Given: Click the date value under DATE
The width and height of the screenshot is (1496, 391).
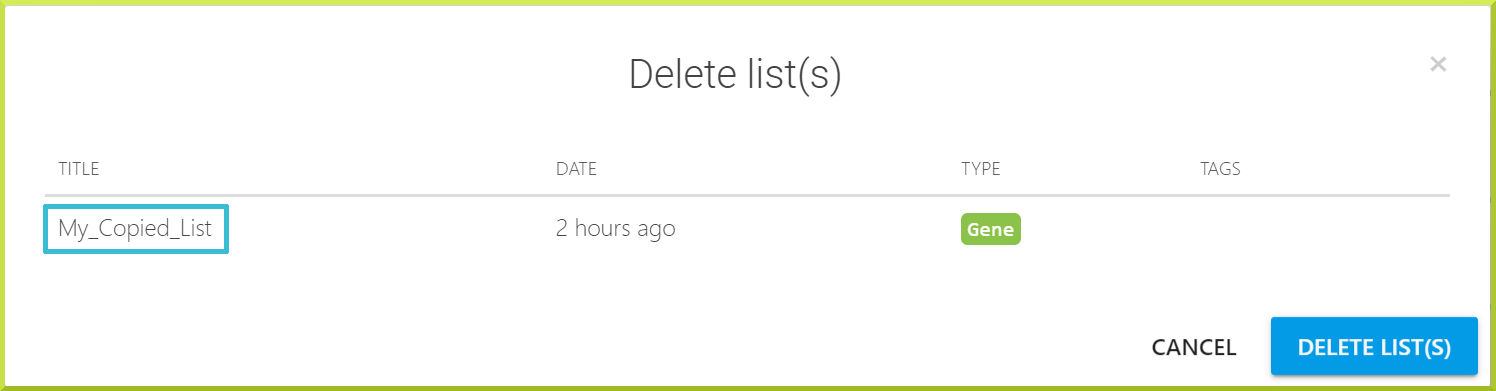Looking at the screenshot, I should (x=615, y=229).
